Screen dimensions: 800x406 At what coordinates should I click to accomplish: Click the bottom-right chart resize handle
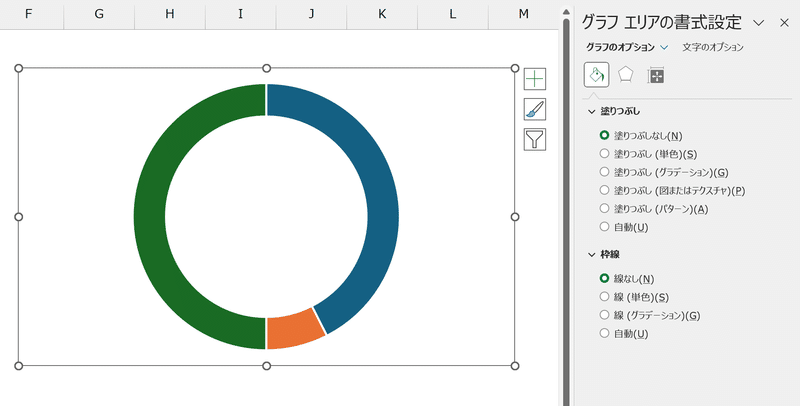click(515, 366)
